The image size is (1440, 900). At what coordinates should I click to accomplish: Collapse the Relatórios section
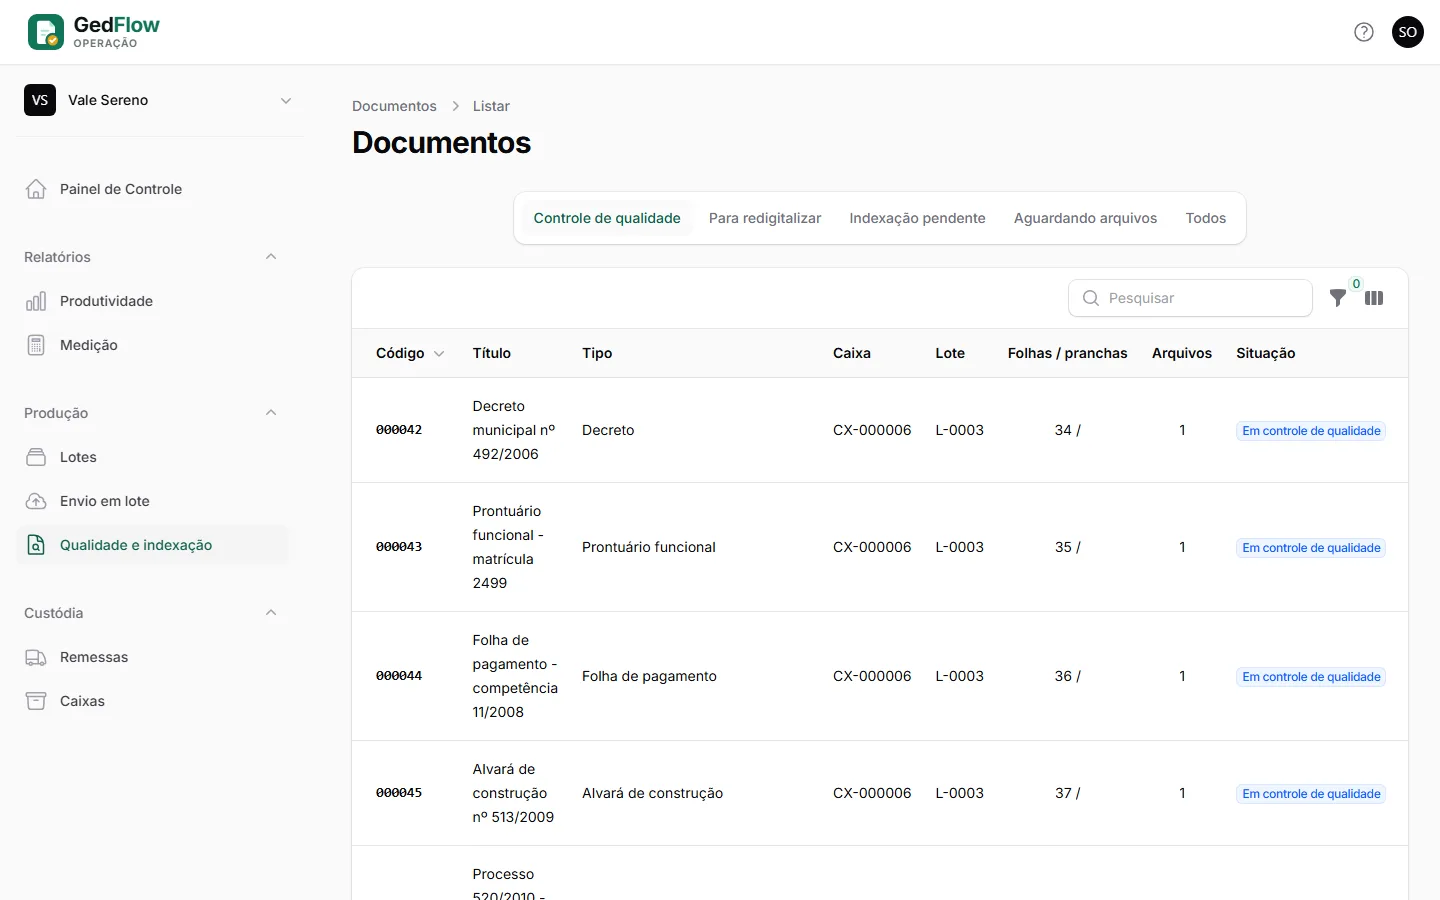click(x=271, y=257)
